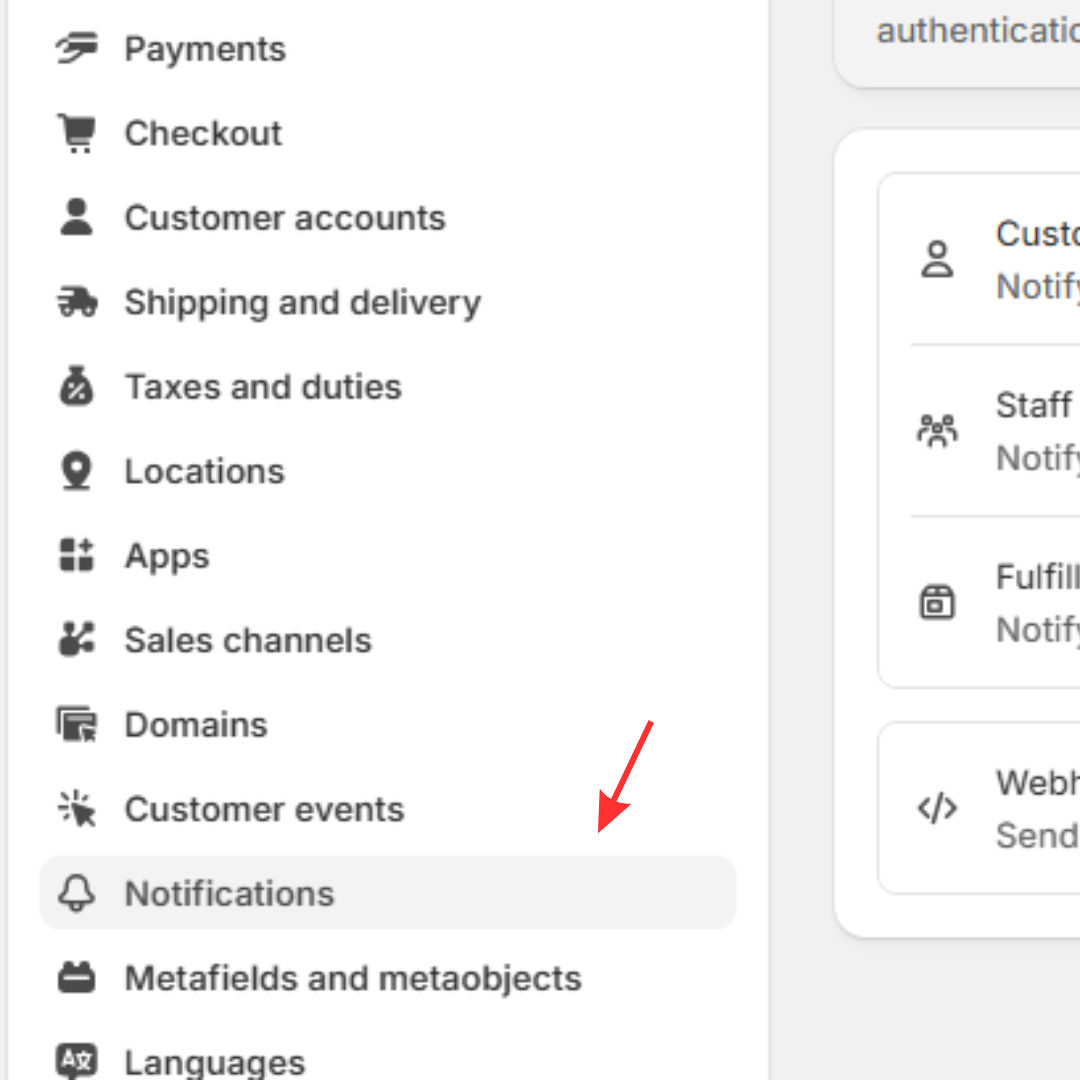Click the Shipping and delivery truck icon
This screenshot has width=1080, height=1080.
[x=76, y=302]
